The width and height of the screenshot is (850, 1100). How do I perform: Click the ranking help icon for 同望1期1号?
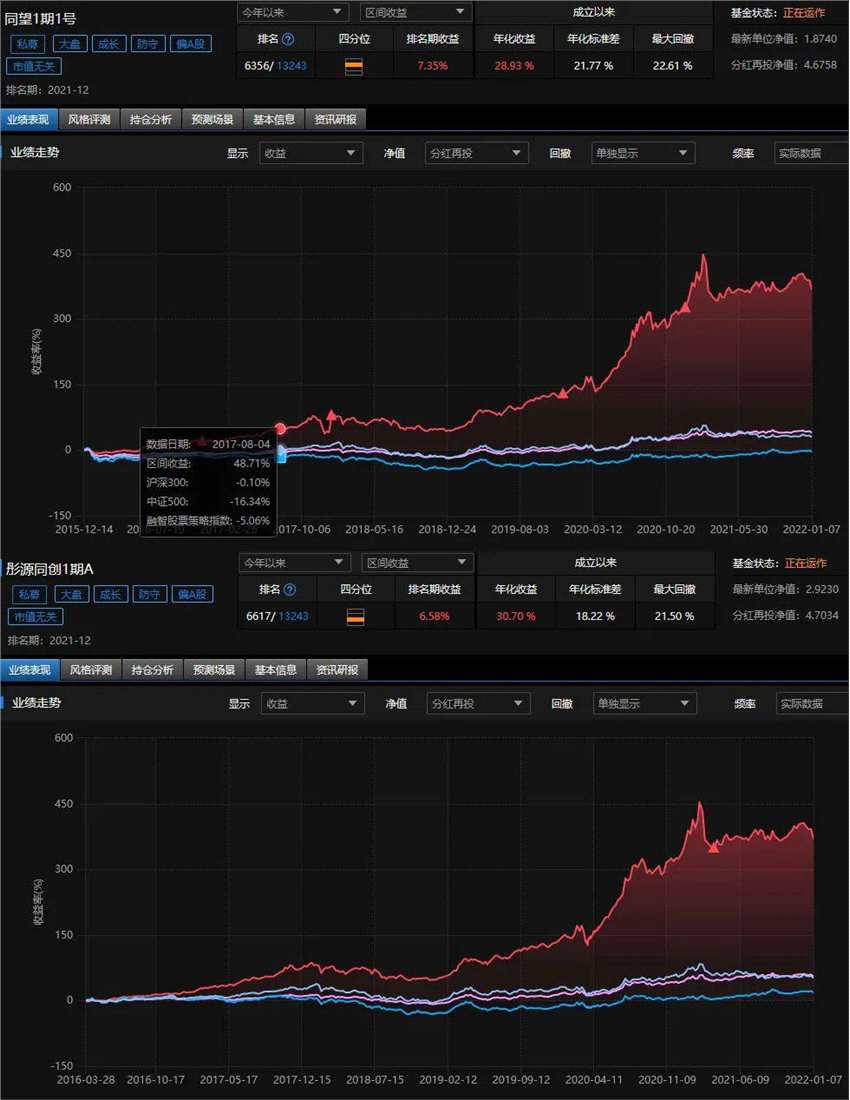point(288,39)
